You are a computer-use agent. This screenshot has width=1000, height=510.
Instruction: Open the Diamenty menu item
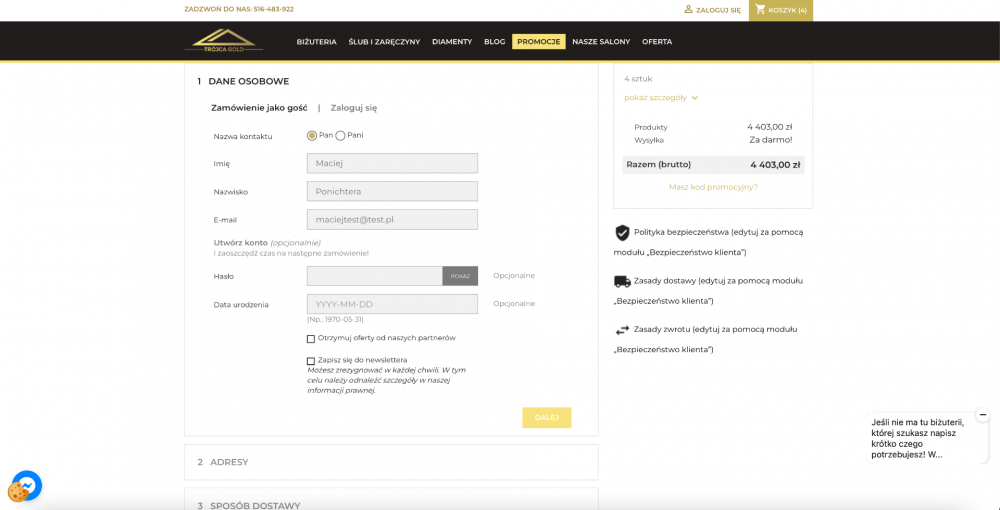click(452, 42)
